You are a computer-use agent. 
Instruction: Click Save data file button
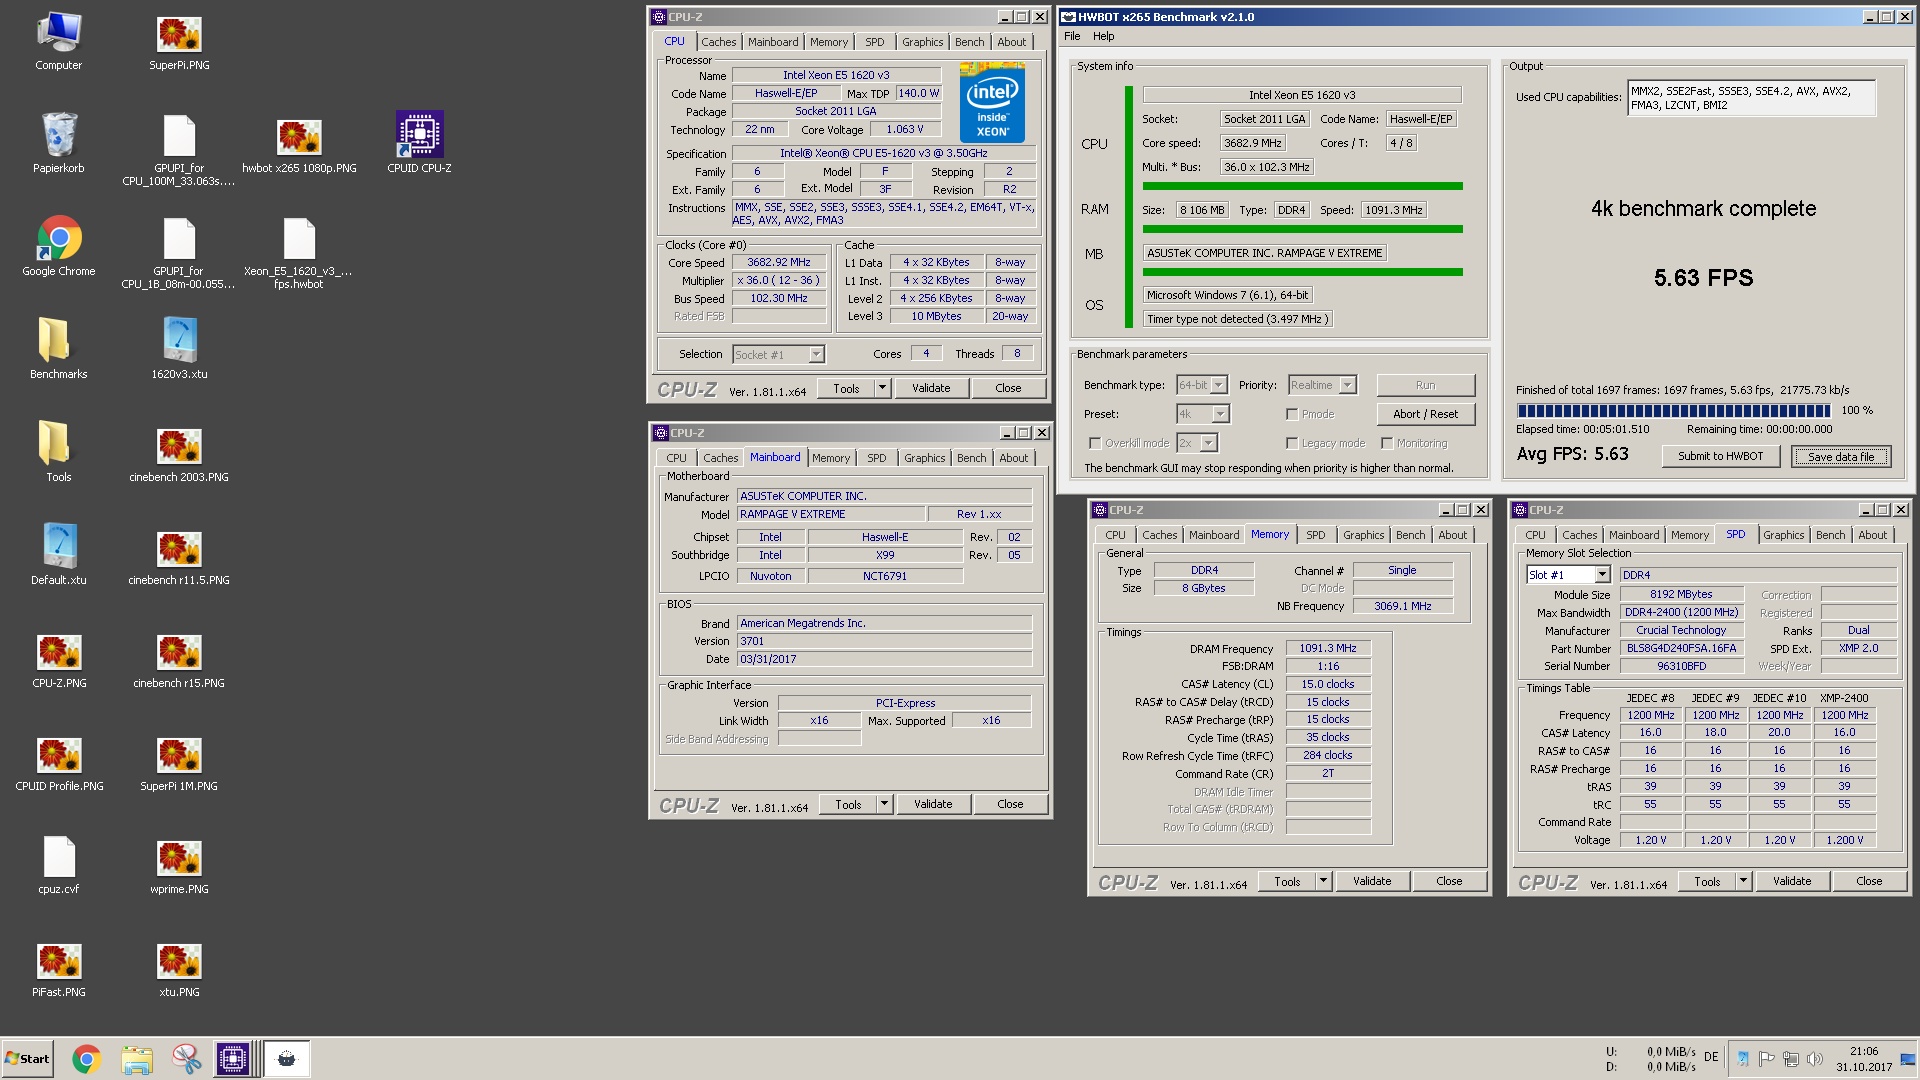[1841, 456]
